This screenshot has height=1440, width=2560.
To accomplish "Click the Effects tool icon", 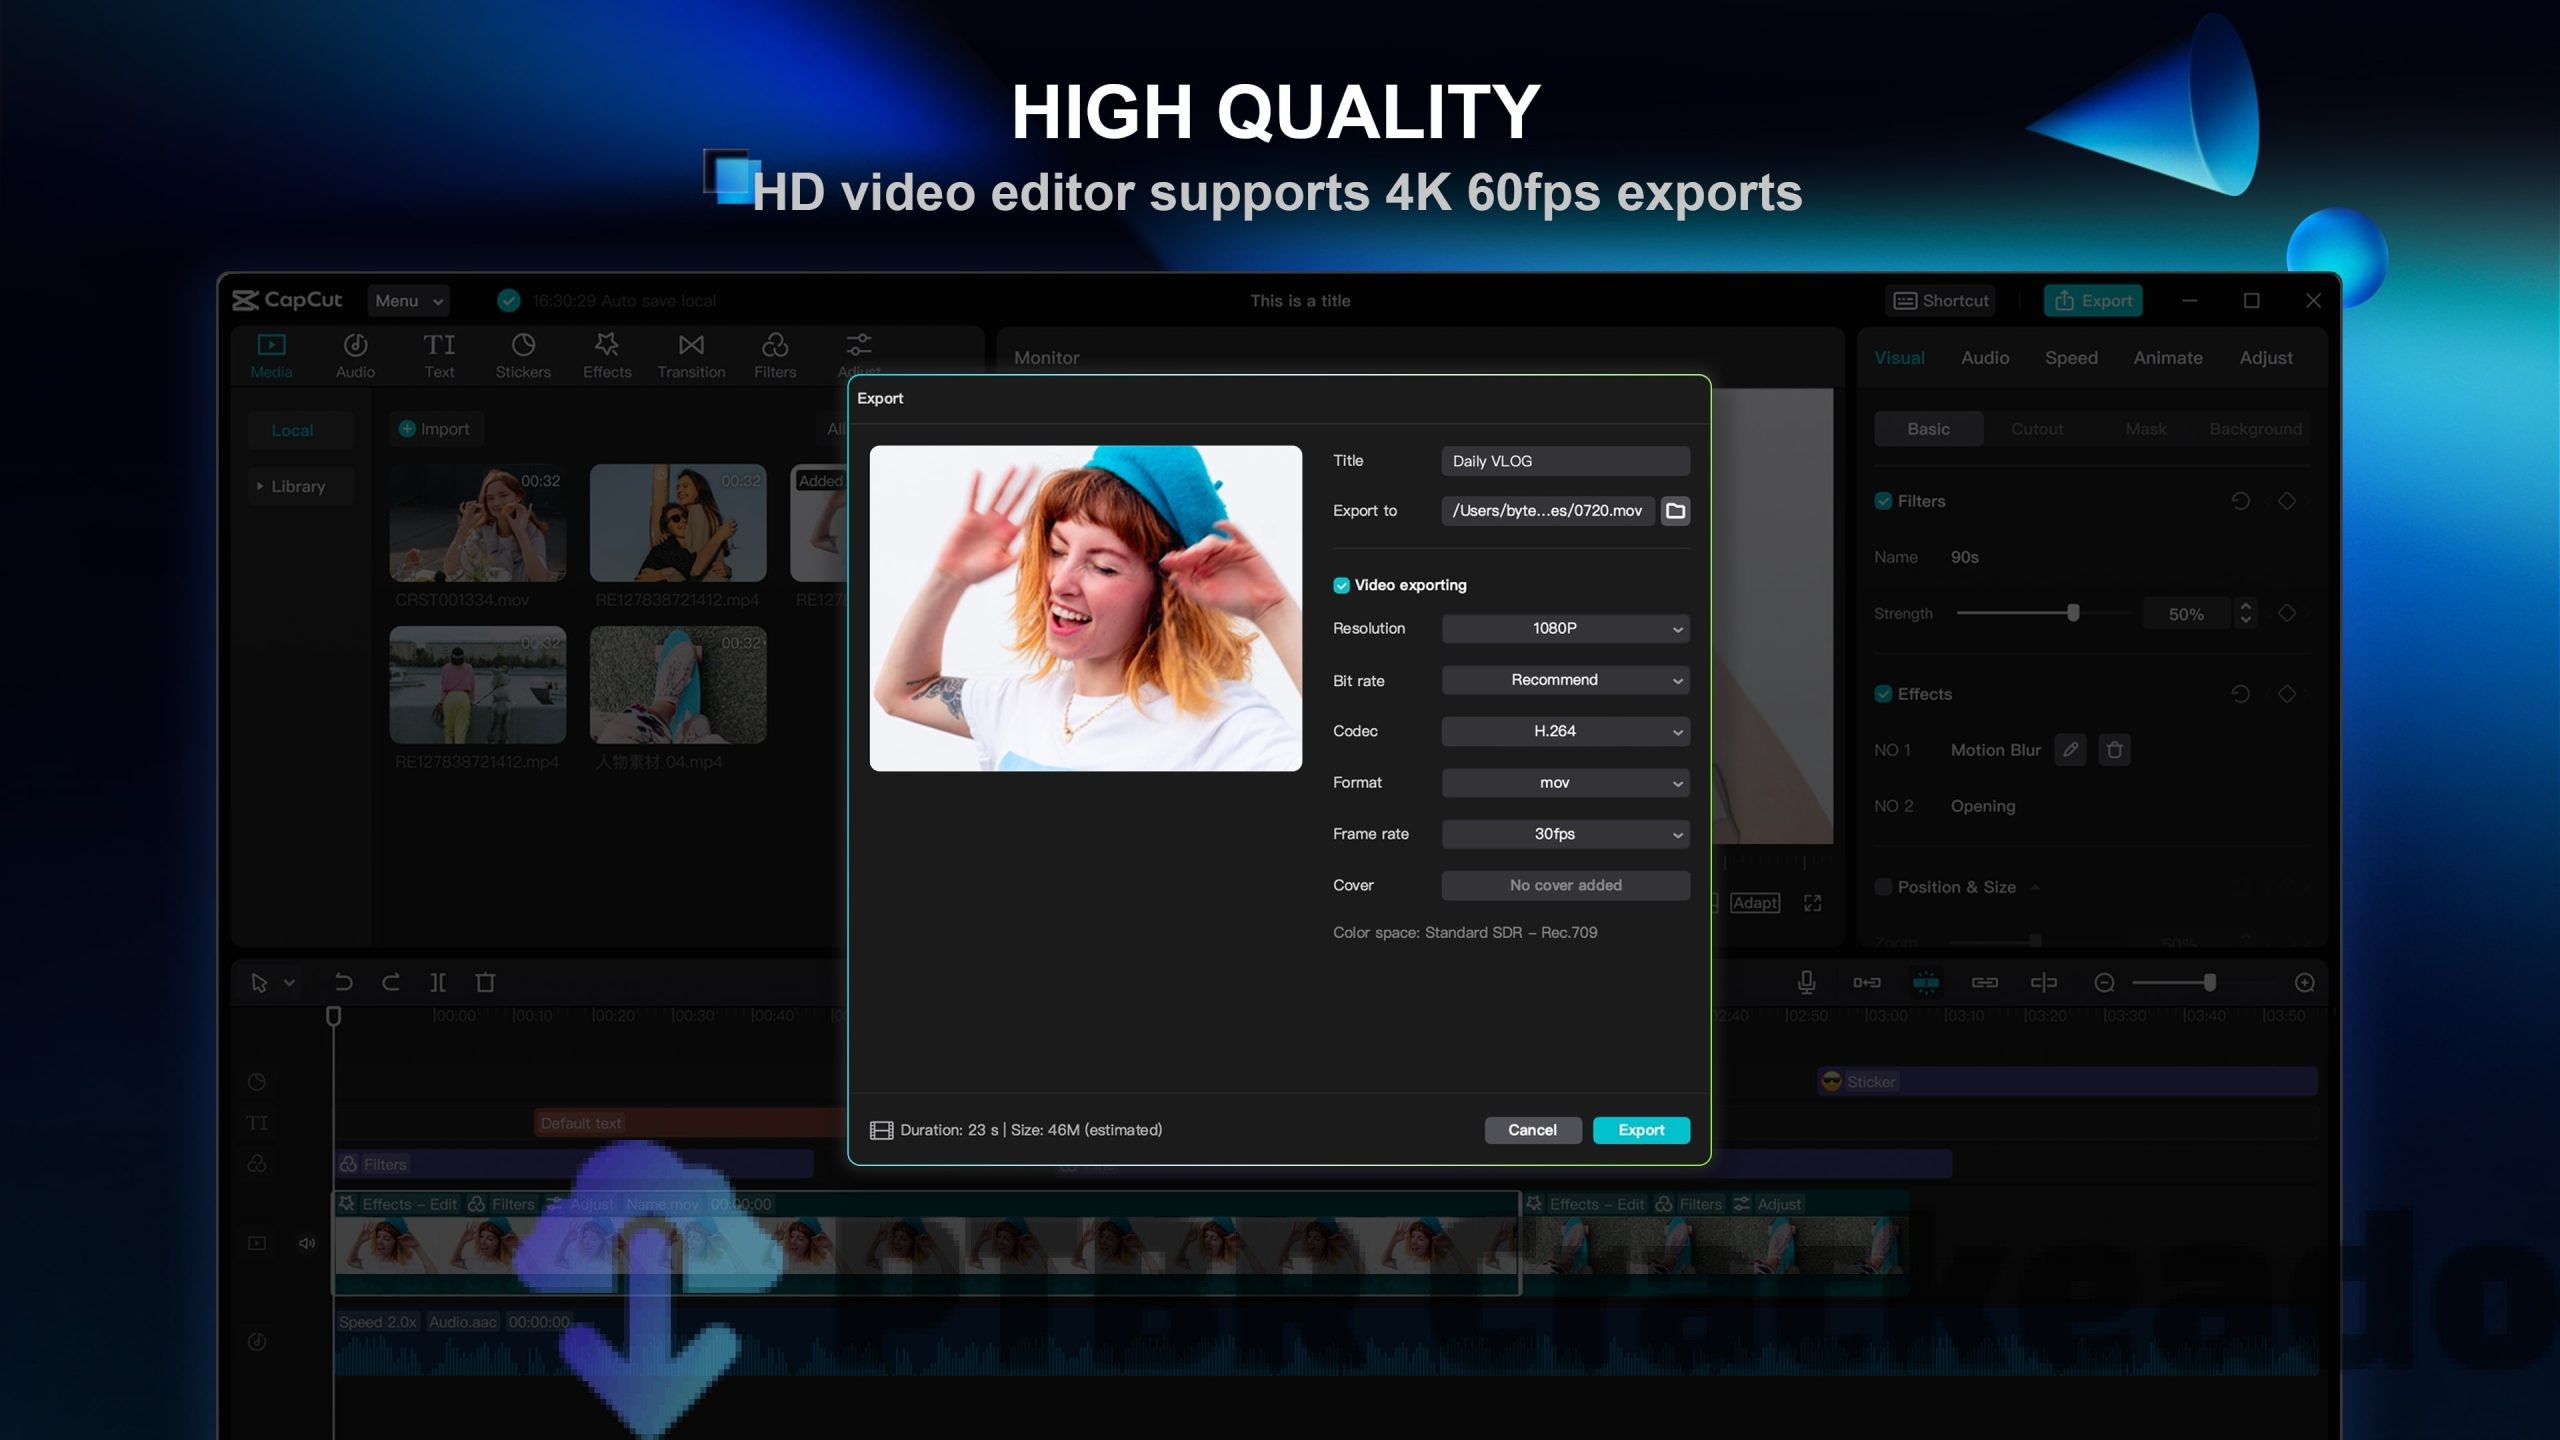I will click(603, 352).
